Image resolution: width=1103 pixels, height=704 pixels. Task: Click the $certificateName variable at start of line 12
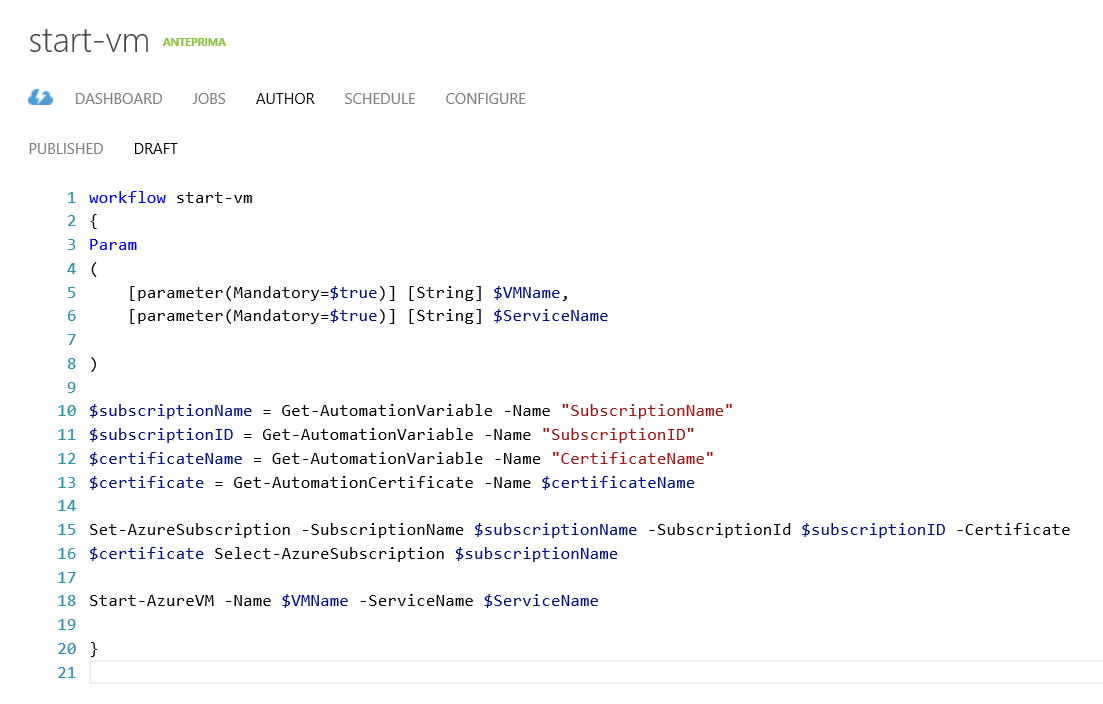[x=166, y=459]
